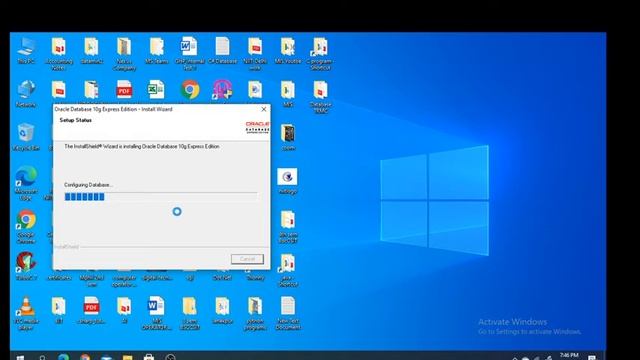Open the GRP Internal Test Word document
This screenshot has height=360, width=640.
pyautogui.click(x=189, y=53)
